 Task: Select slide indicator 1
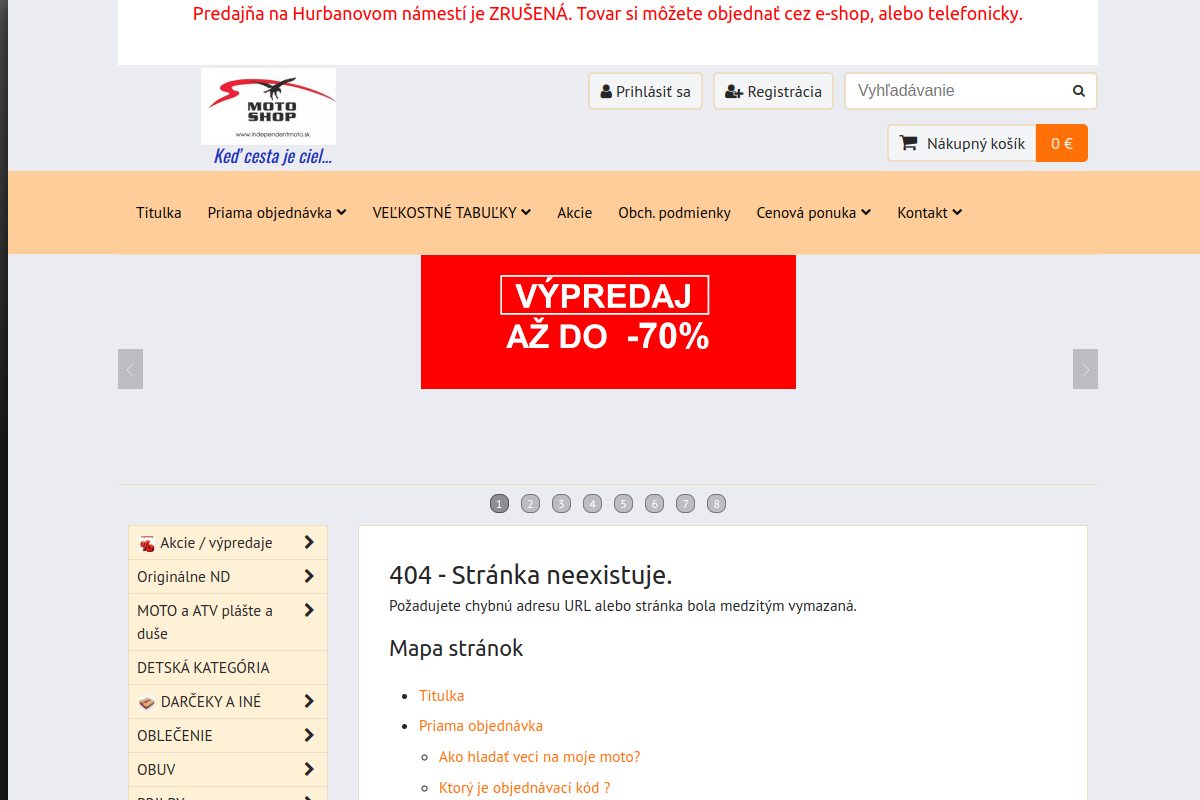pos(500,504)
